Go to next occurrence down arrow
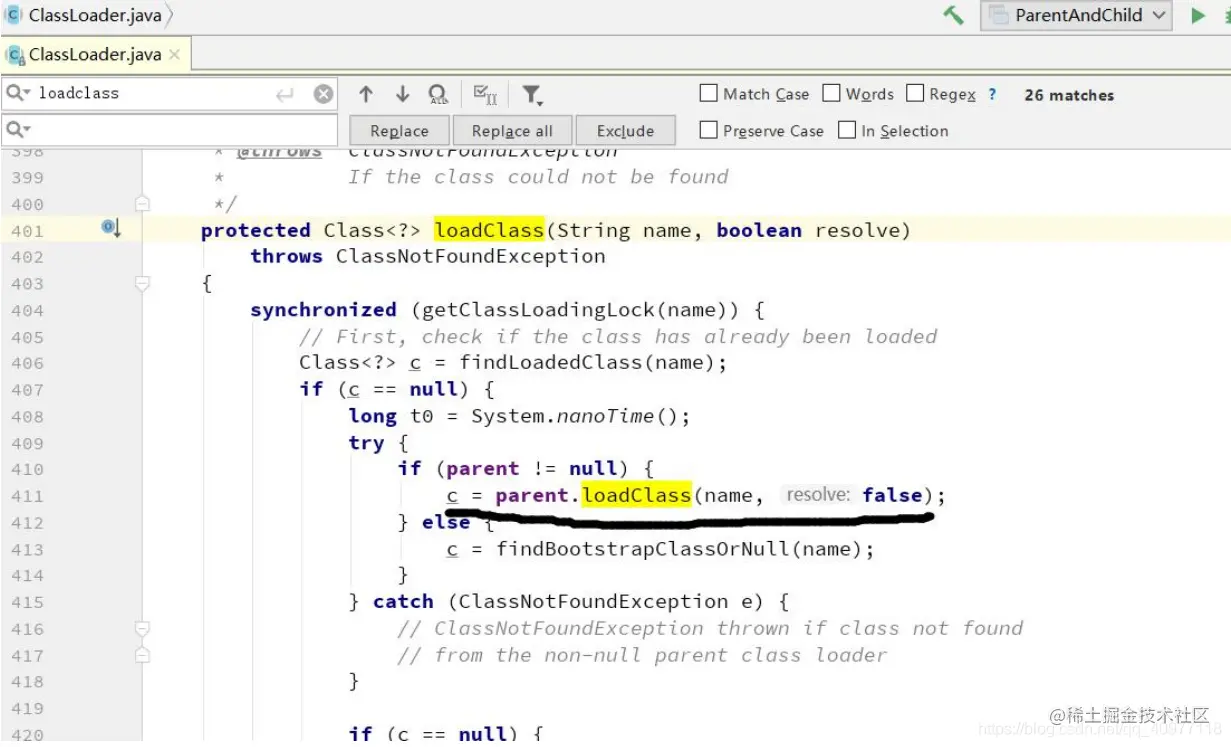Viewport: 1231px width, 747px height. (x=402, y=94)
